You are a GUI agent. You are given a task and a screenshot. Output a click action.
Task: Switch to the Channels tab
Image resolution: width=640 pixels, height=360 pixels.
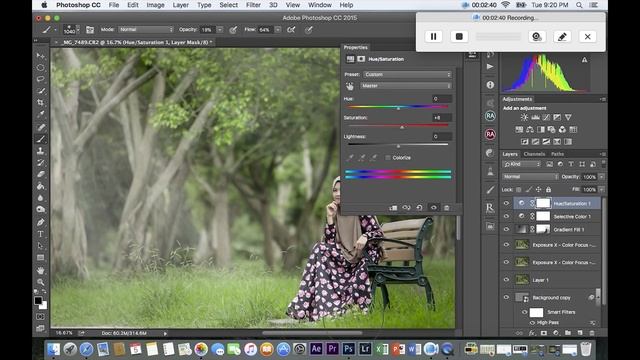pos(534,154)
